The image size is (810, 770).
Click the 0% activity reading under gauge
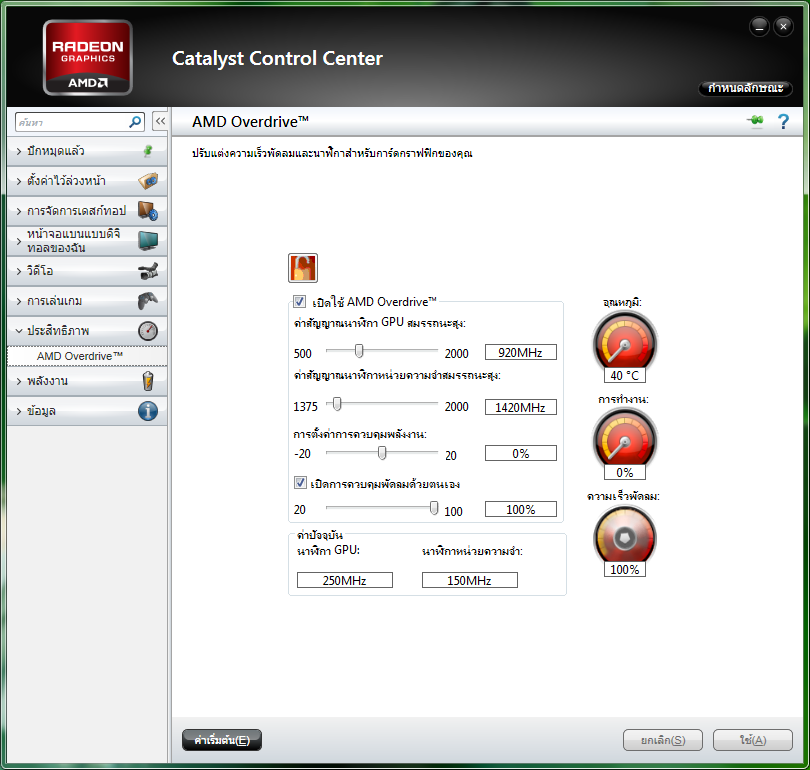coord(625,473)
